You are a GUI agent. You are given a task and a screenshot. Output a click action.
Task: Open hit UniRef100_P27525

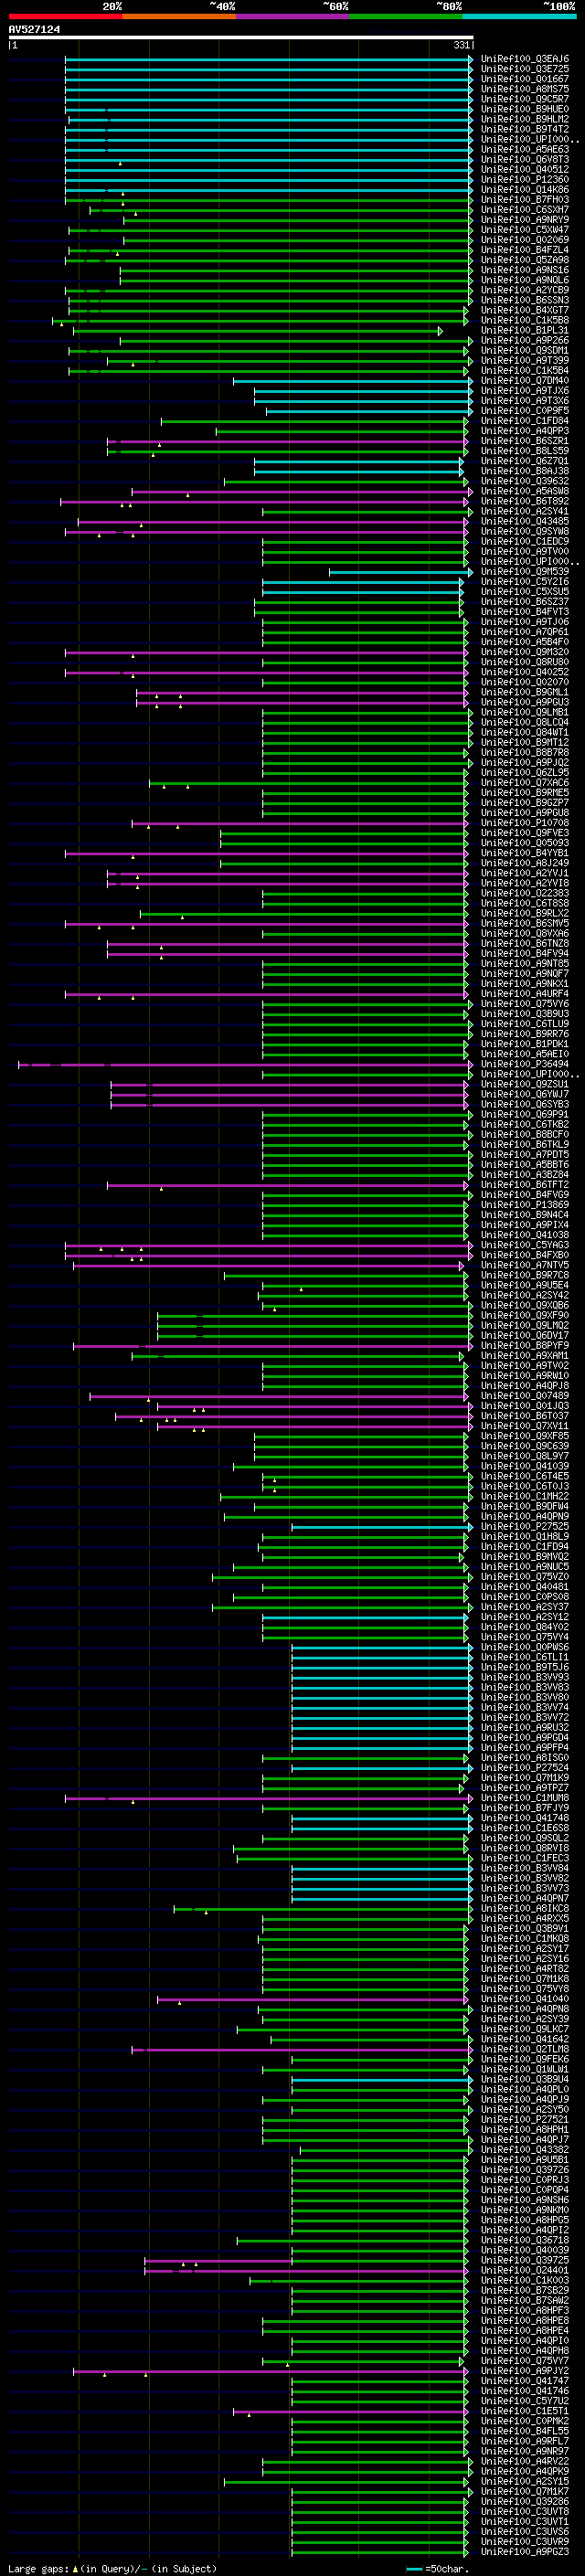click(x=525, y=1527)
